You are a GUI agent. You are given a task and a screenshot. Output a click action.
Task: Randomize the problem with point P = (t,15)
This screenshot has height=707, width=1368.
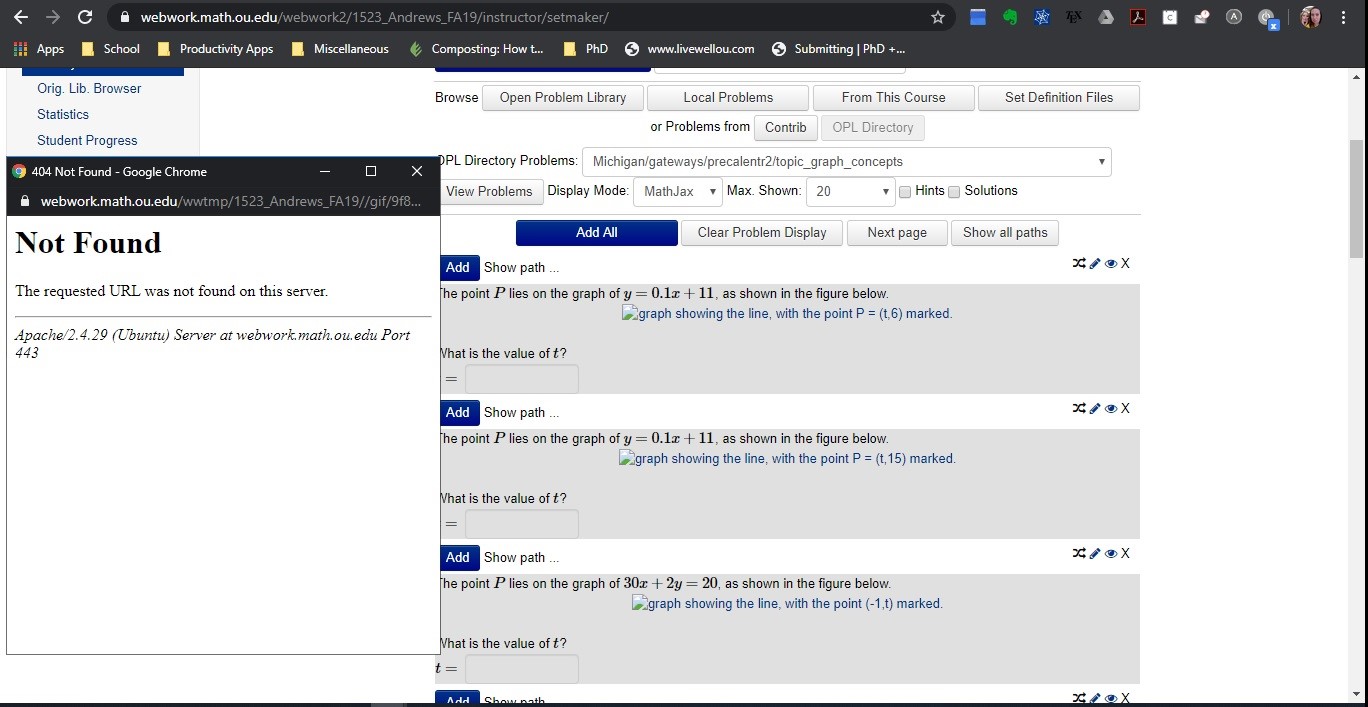click(x=1079, y=409)
